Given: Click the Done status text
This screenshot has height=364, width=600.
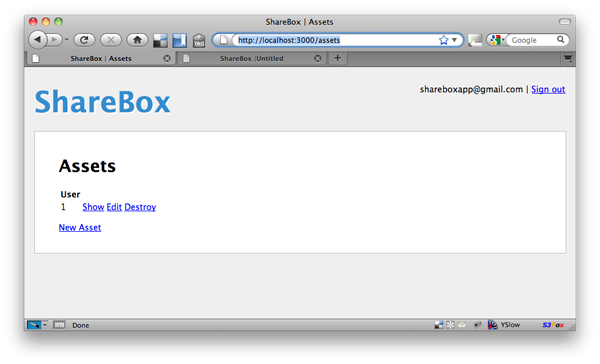Looking at the screenshot, I should pos(81,325).
